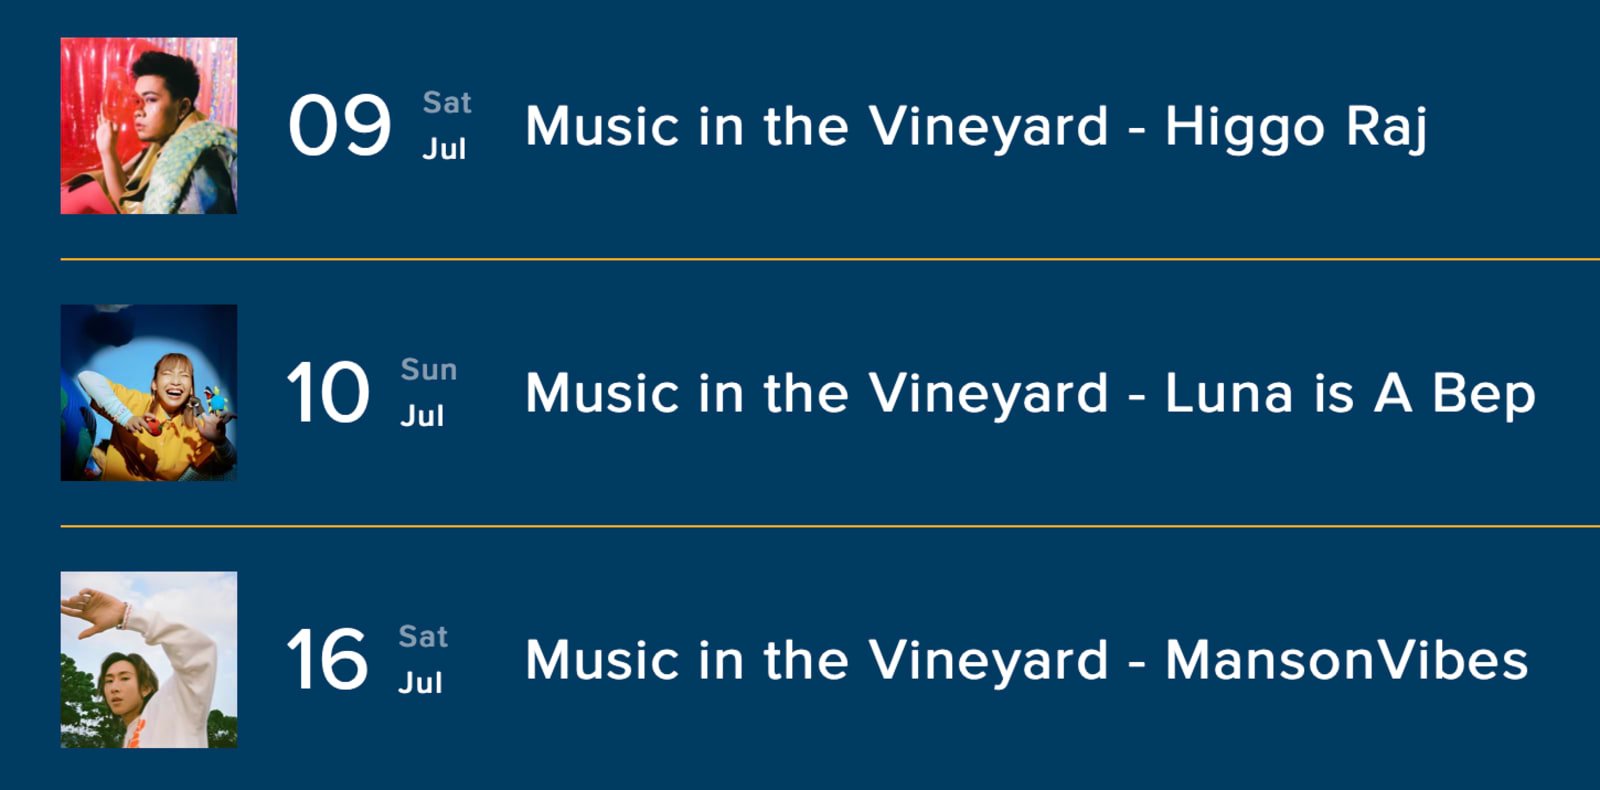Click the artist name MansonVibes
1600x790 pixels.
1347,660
